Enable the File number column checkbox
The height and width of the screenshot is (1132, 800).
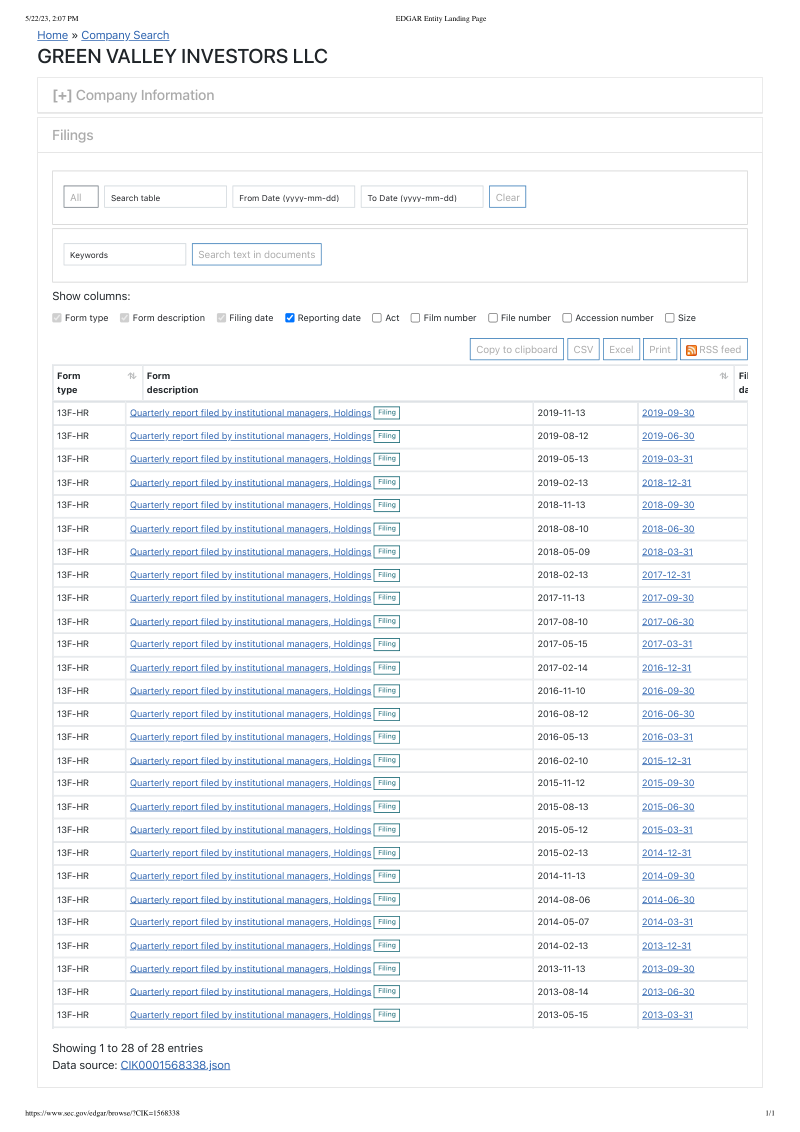(x=493, y=318)
